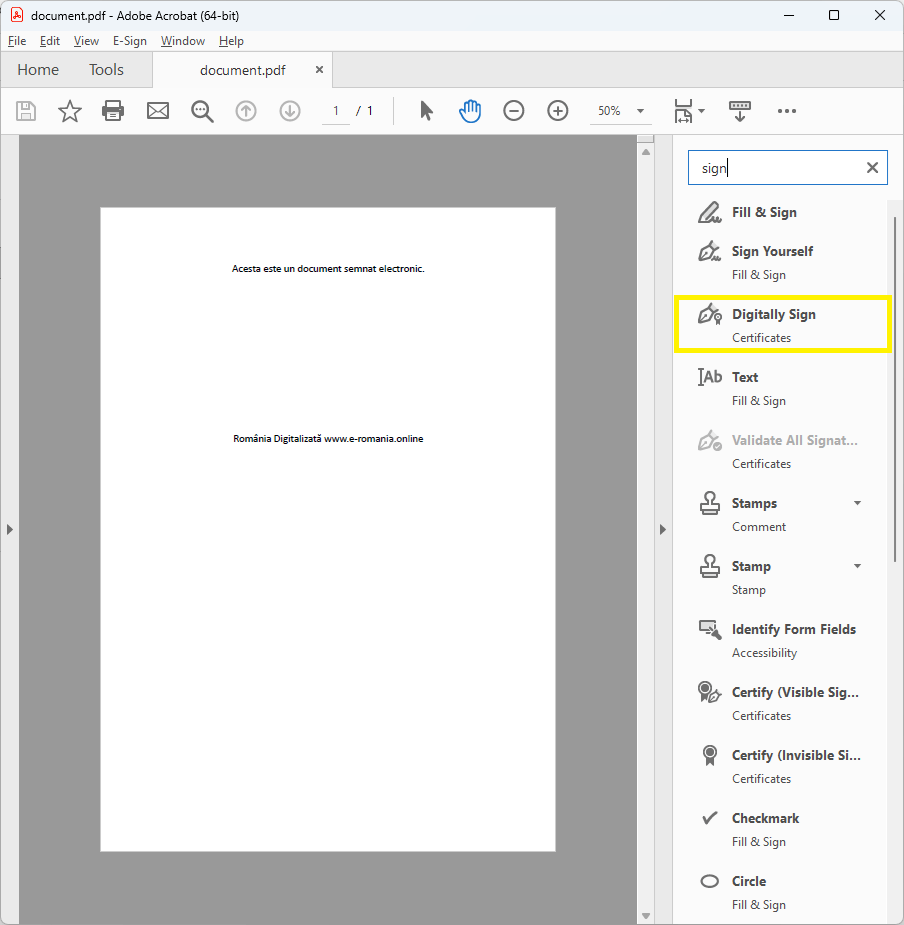Choose Digitally Sign from the results

[x=773, y=315]
